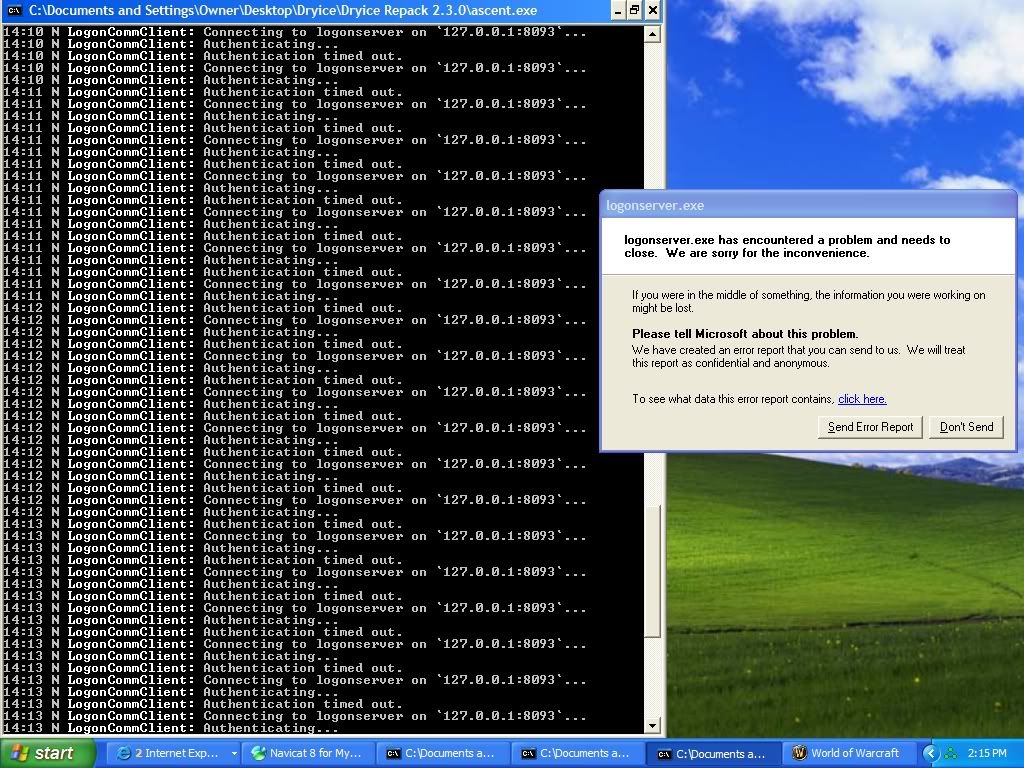The height and width of the screenshot is (768, 1024).
Task: Choose Don't Send in the logonserver.exe dialog
Action: click(x=967, y=427)
